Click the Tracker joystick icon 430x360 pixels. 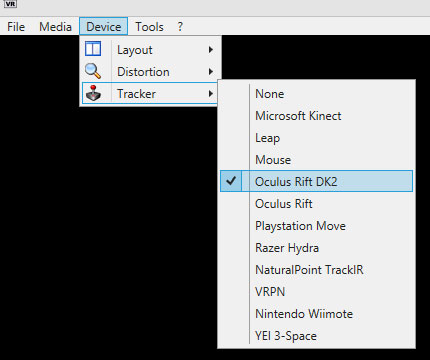tap(93, 93)
